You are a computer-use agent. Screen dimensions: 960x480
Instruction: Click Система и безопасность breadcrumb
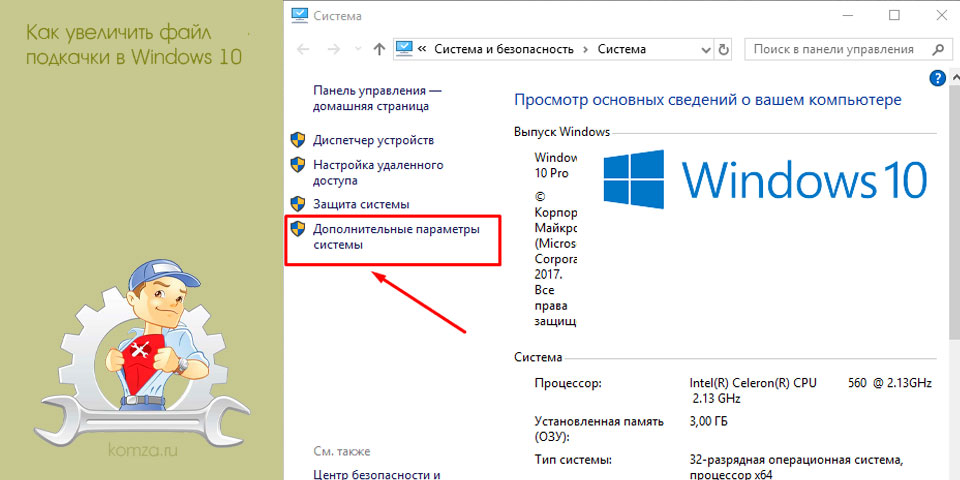(504, 49)
